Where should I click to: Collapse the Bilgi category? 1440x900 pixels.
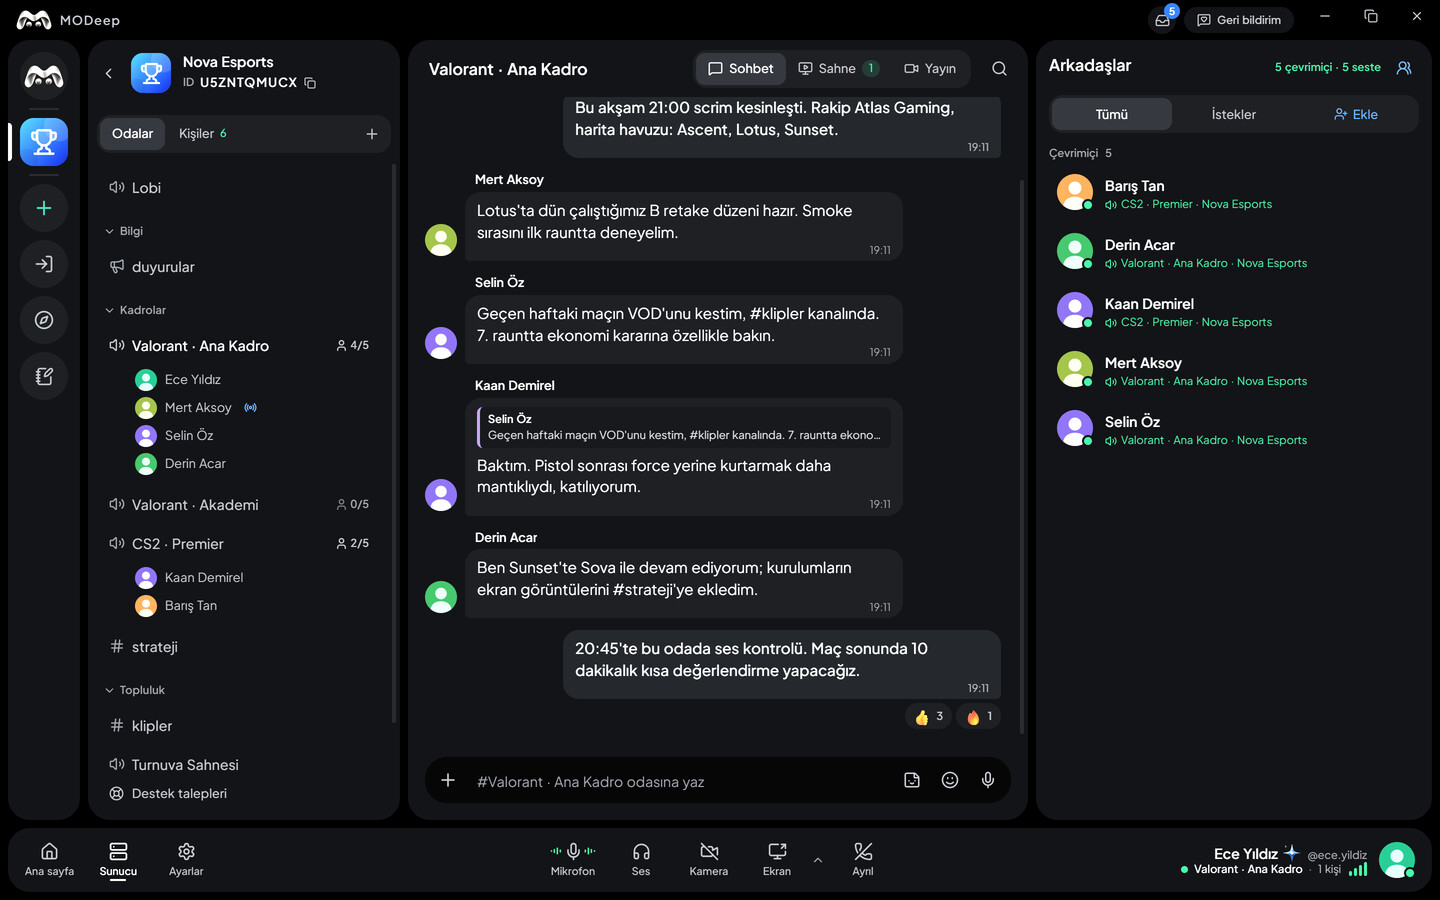pyautogui.click(x=125, y=231)
